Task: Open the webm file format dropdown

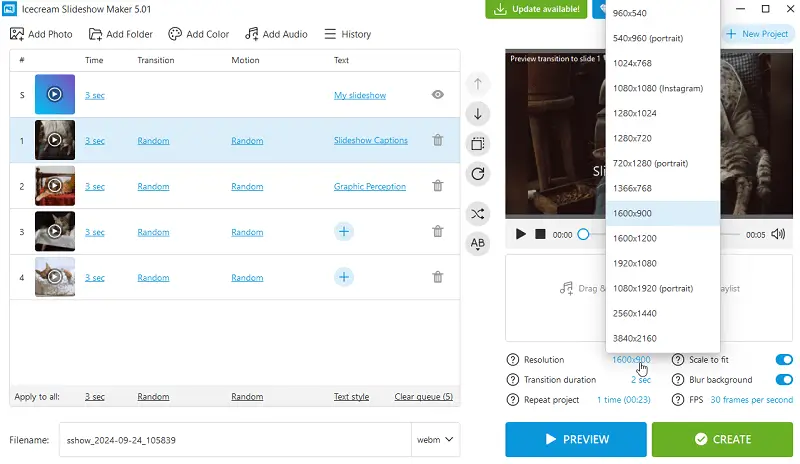Action: point(435,439)
